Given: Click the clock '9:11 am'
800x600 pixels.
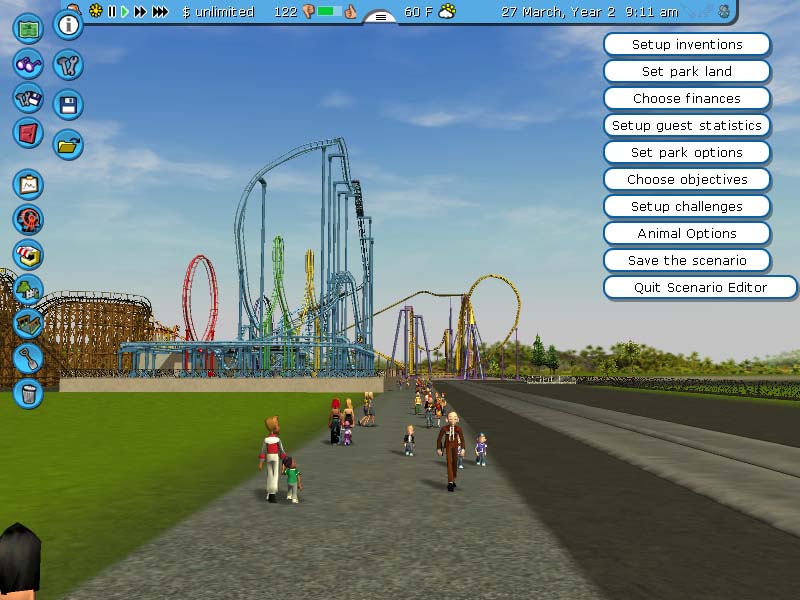Looking at the screenshot, I should tap(652, 12).
